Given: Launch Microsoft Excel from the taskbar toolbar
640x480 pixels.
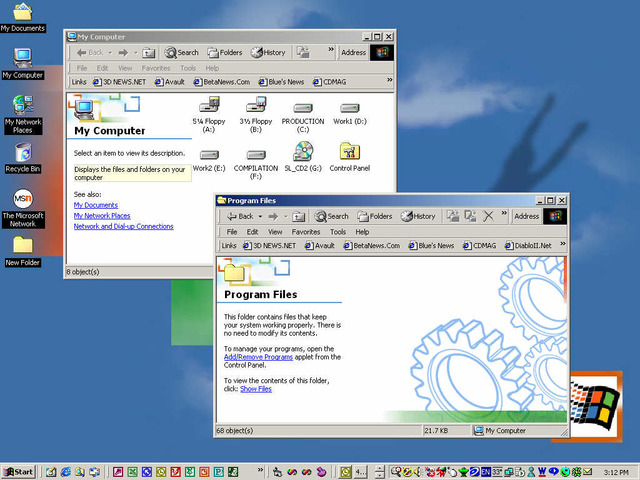Looking at the screenshot, I should 132,472.
